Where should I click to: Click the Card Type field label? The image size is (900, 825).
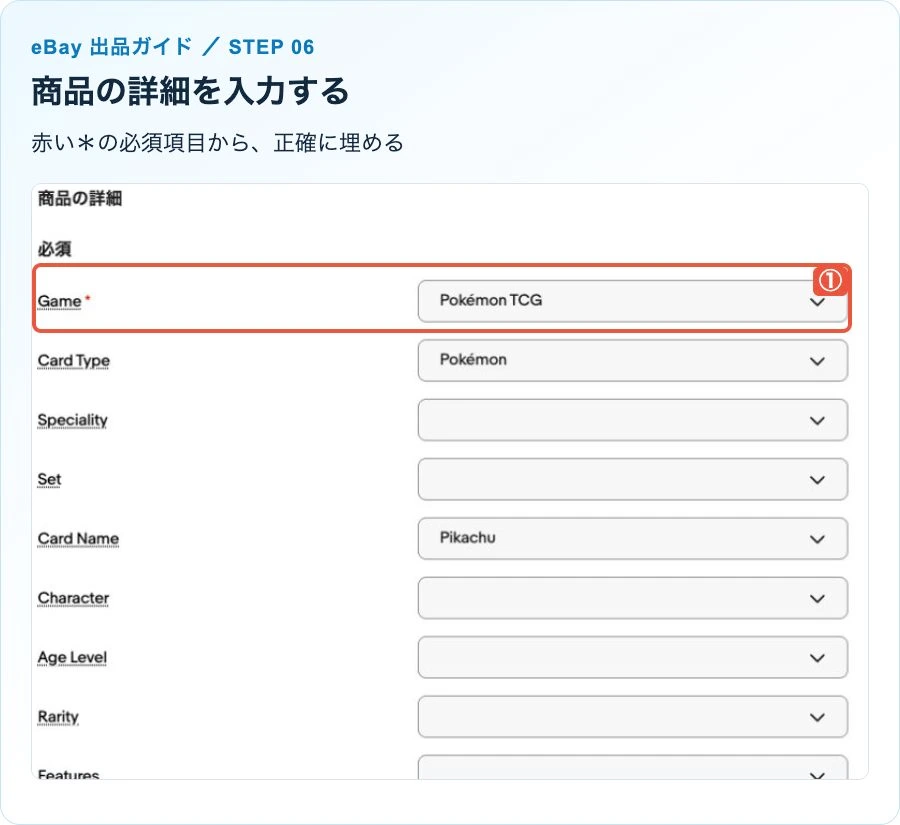click(73, 361)
